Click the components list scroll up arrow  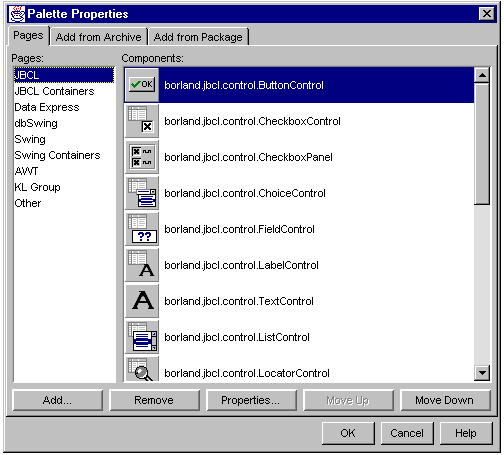coord(482,75)
